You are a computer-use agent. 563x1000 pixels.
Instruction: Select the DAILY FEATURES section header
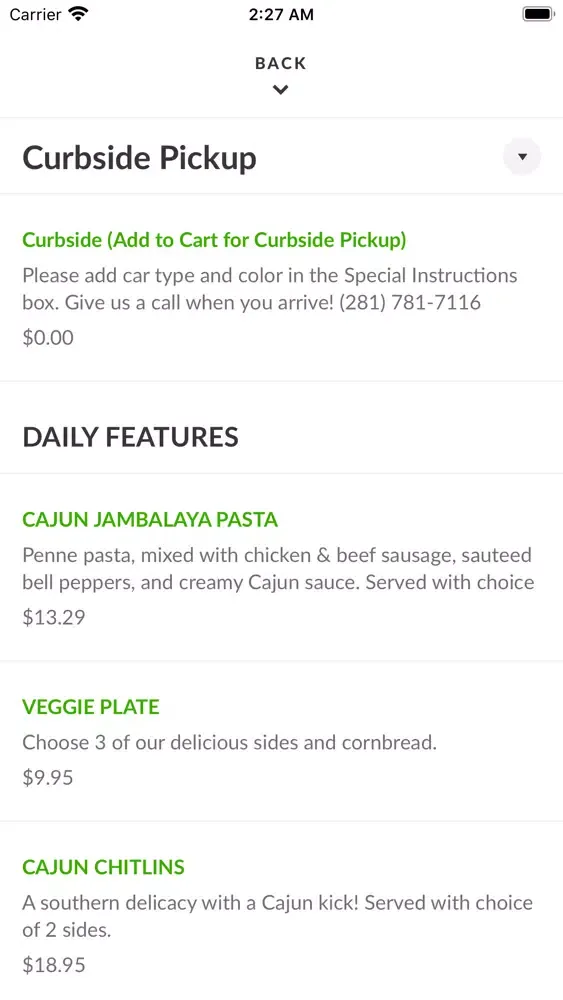tap(131, 437)
